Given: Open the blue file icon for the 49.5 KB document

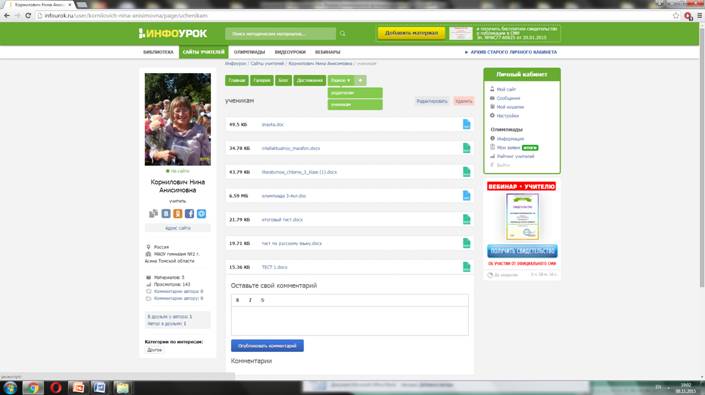Looking at the screenshot, I should coord(466,124).
